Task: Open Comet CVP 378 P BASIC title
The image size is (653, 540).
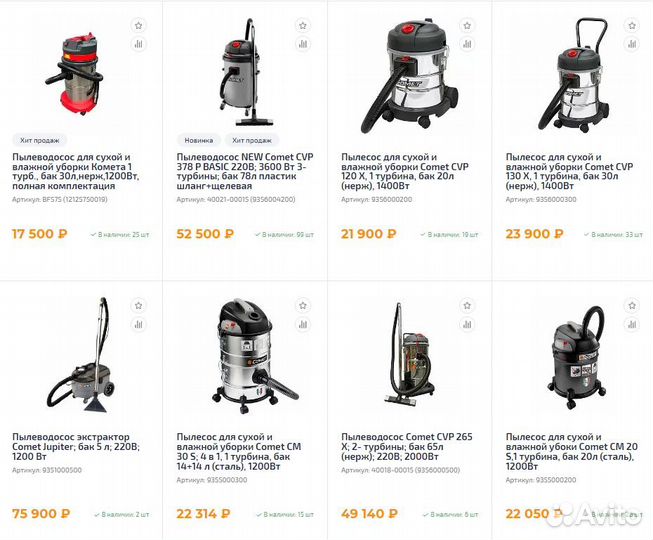Action: [x=245, y=171]
